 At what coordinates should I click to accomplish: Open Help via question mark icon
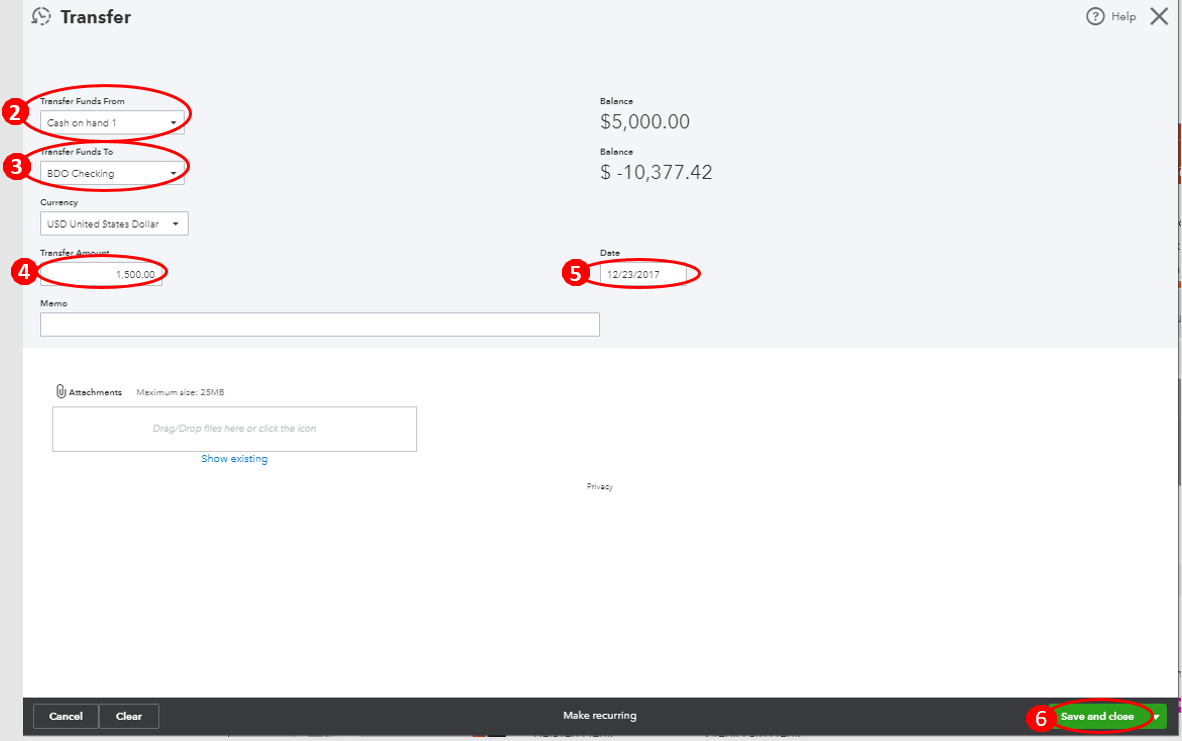[x=1095, y=17]
